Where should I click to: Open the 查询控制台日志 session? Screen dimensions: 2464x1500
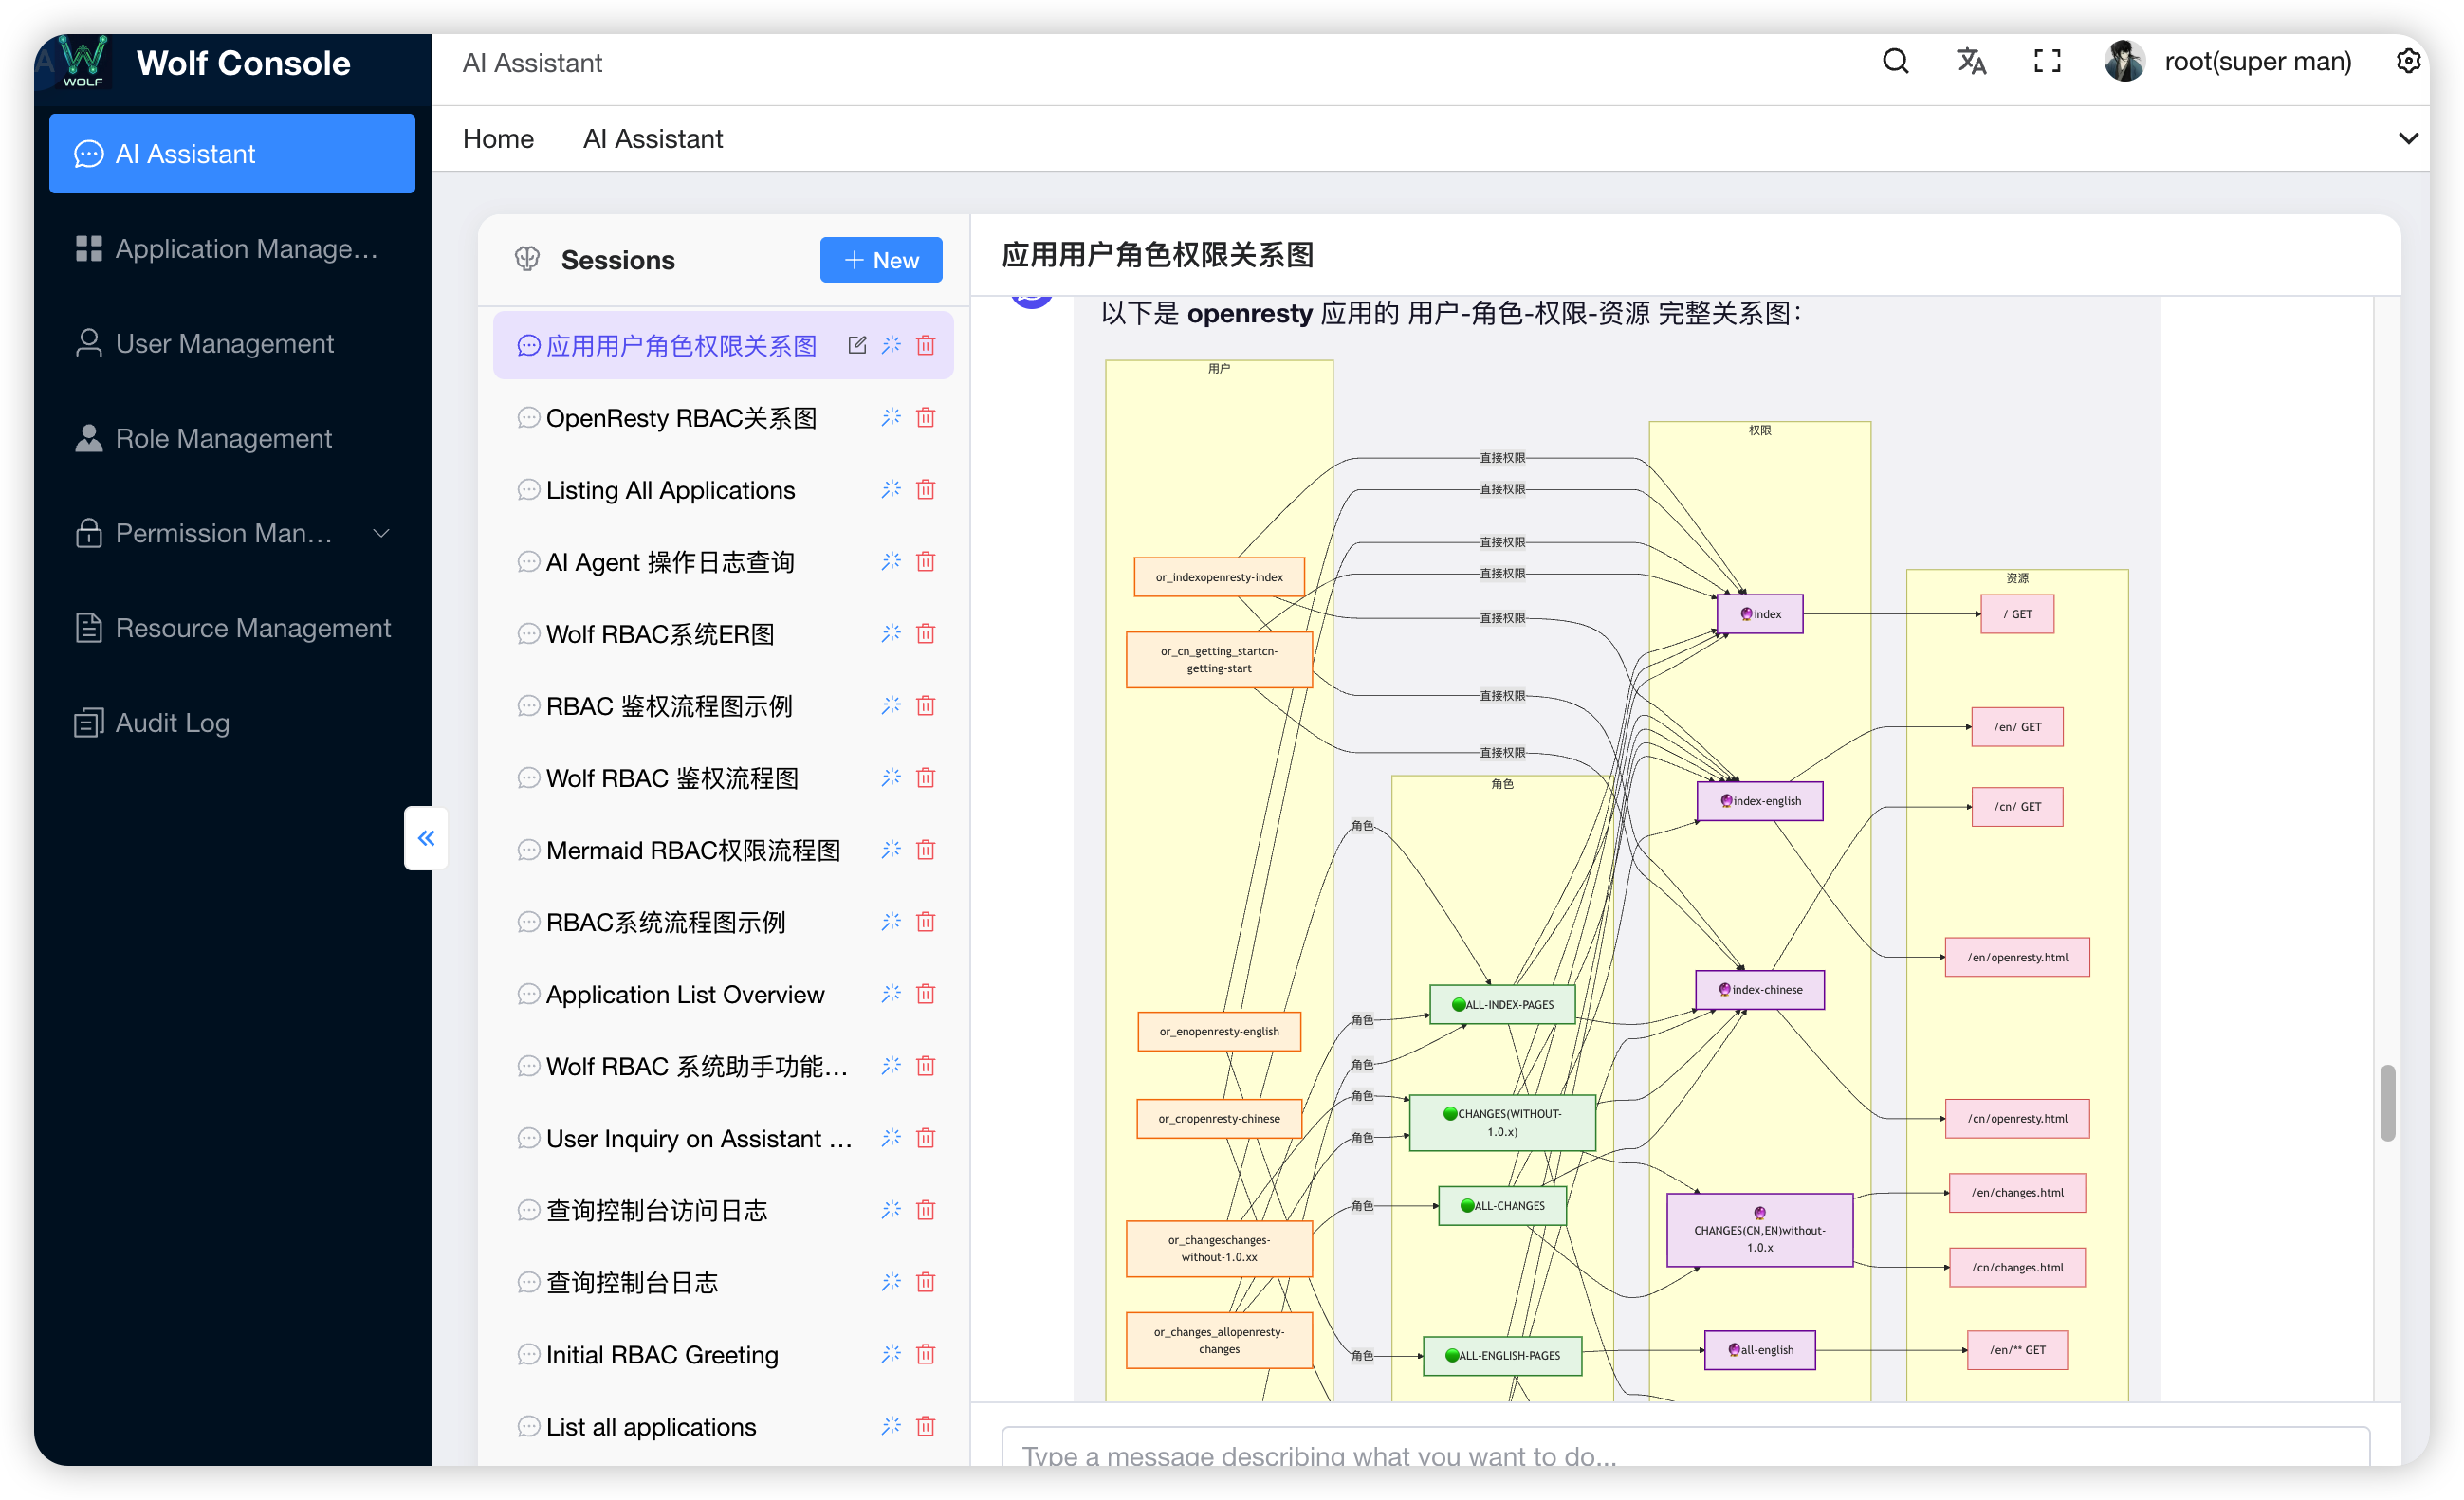(x=723, y=1282)
